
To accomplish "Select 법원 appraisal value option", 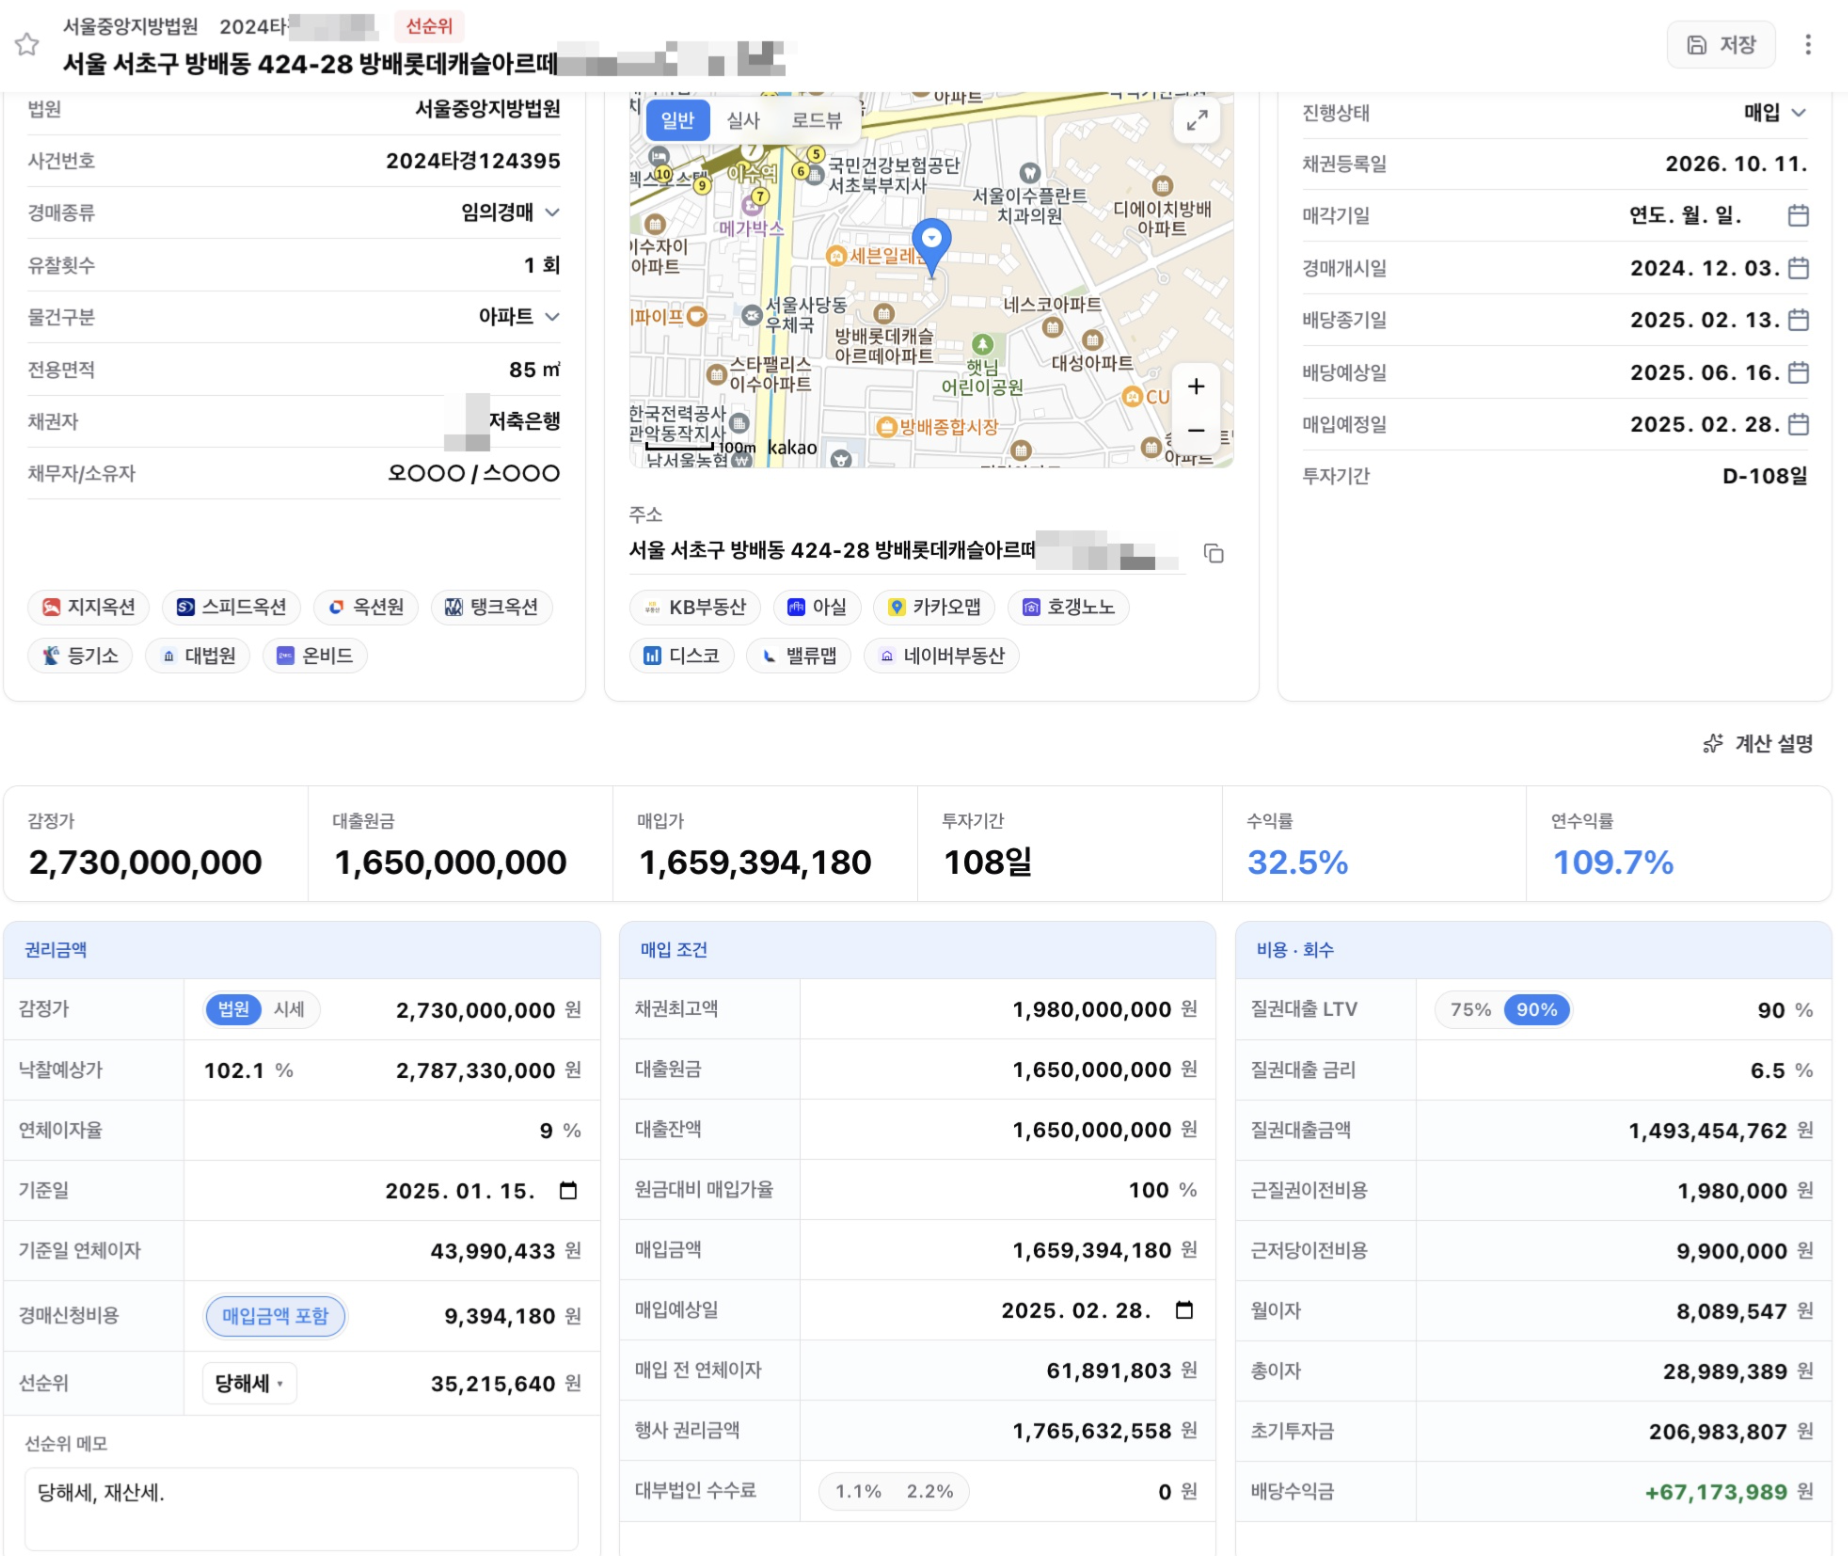I will (x=233, y=1009).
